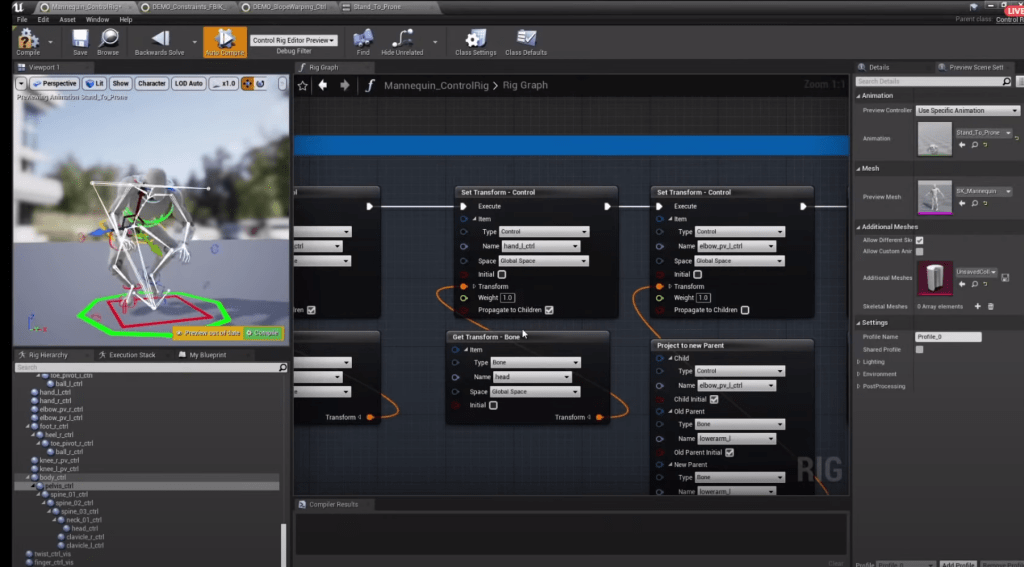
Task: Click the Backwards Solve icon
Action: [158, 40]
